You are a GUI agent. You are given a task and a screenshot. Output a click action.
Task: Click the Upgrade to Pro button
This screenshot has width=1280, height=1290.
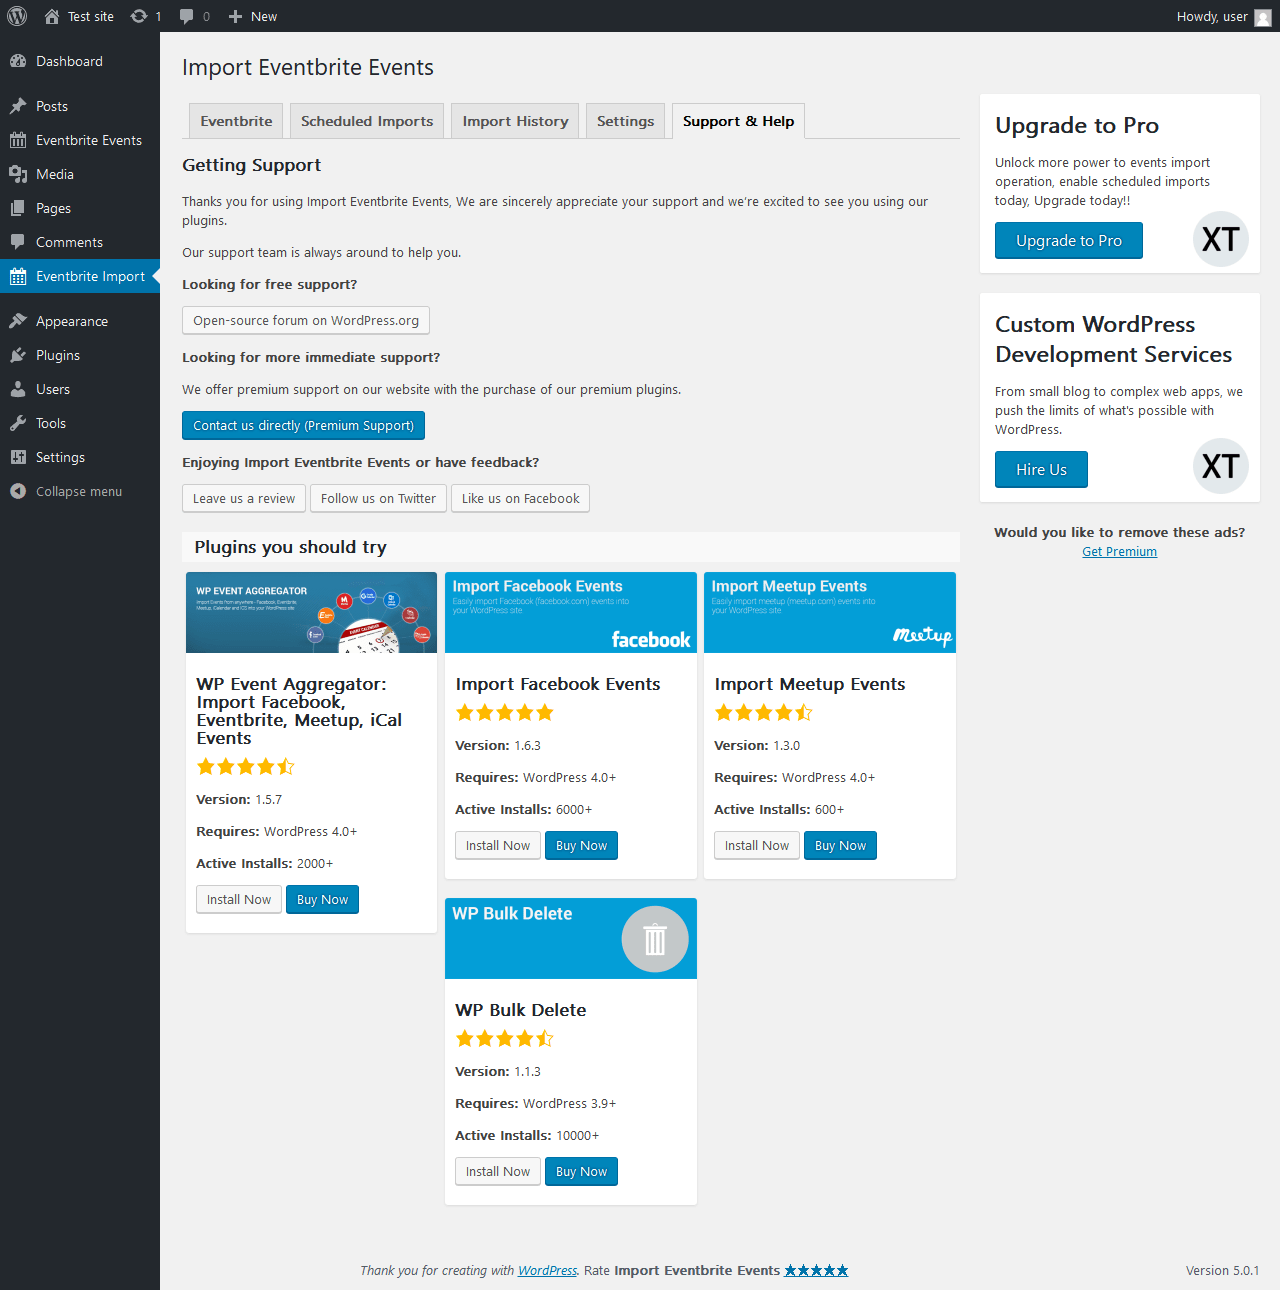click(x=1069, y=240)
